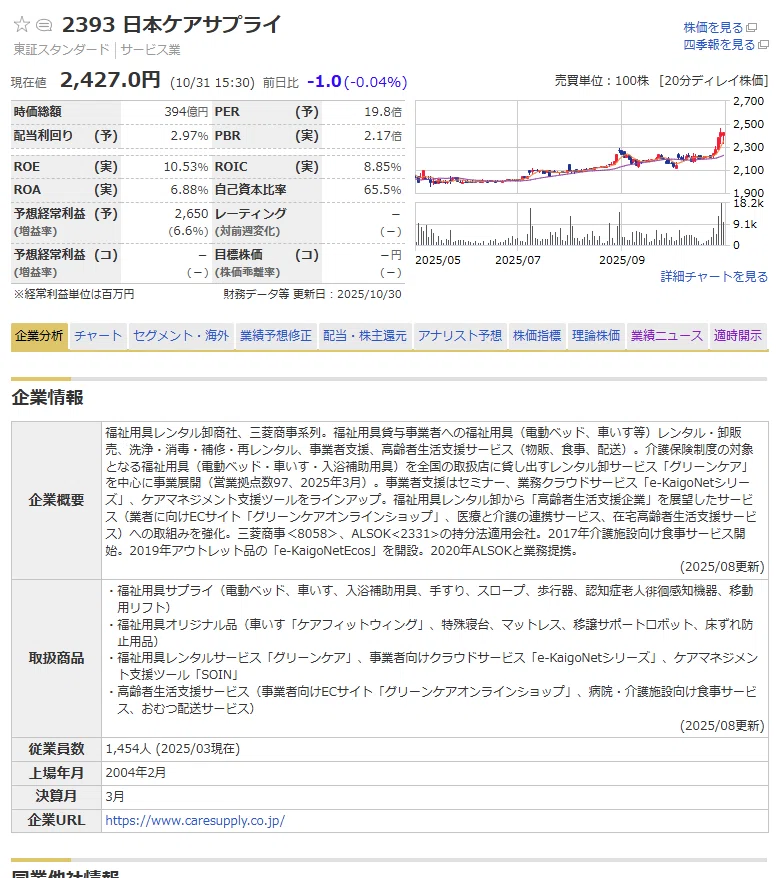Open the セグメント・海外 tab
Image resolution: width=777 pixels, height=878 pixels.
point(181,336)
